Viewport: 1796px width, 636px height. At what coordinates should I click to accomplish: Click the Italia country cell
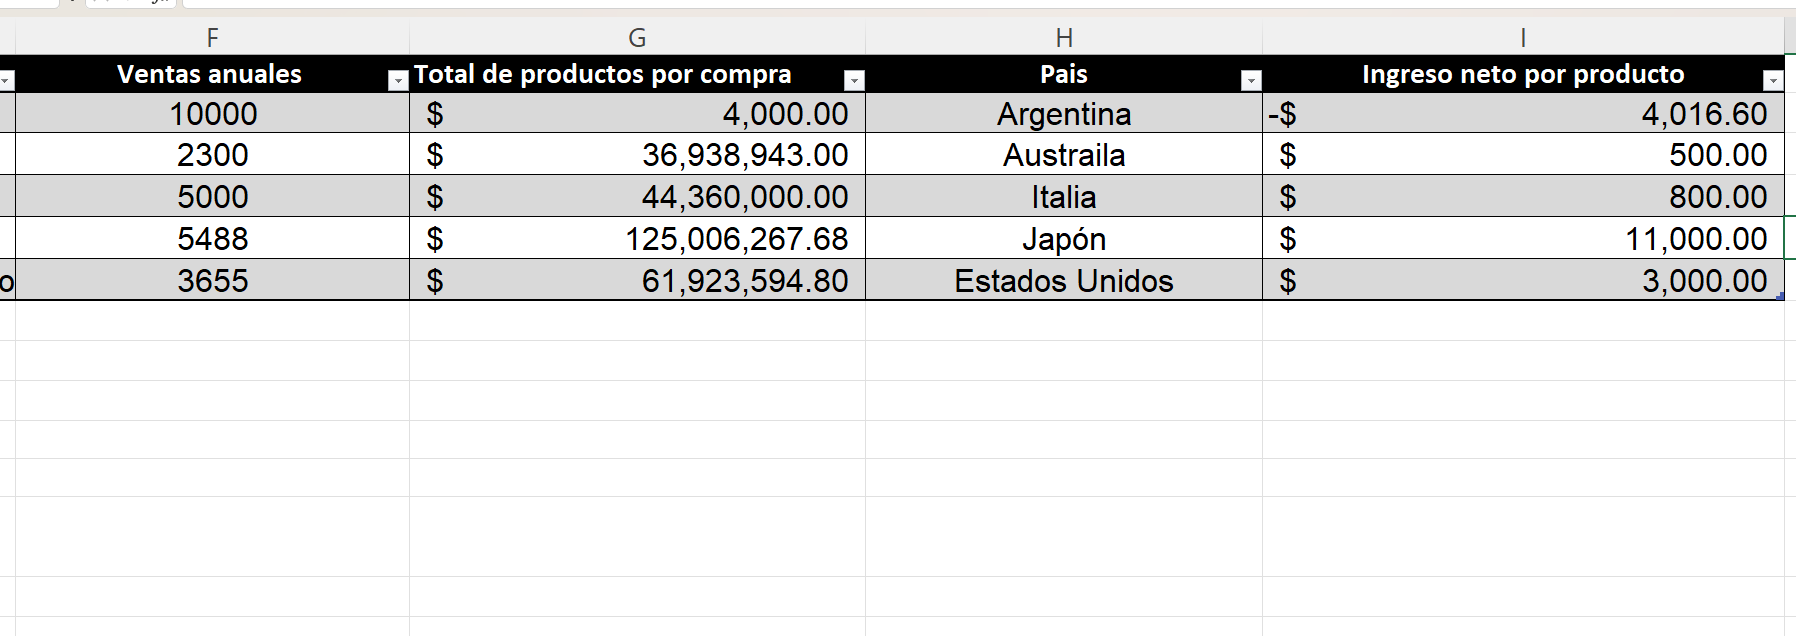click(x=1064, y=197)
